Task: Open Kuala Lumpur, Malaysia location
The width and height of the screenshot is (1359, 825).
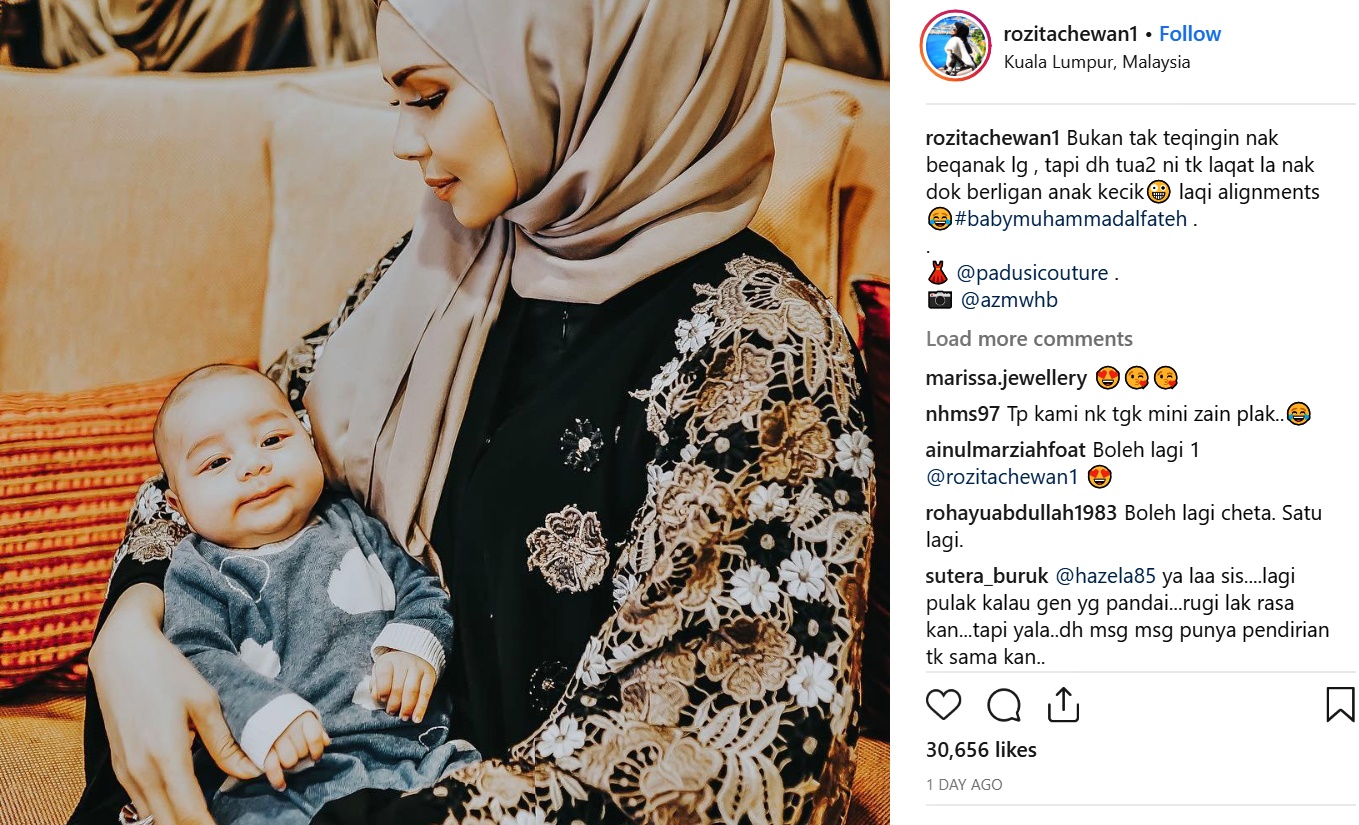Action: pos(1097,62)
